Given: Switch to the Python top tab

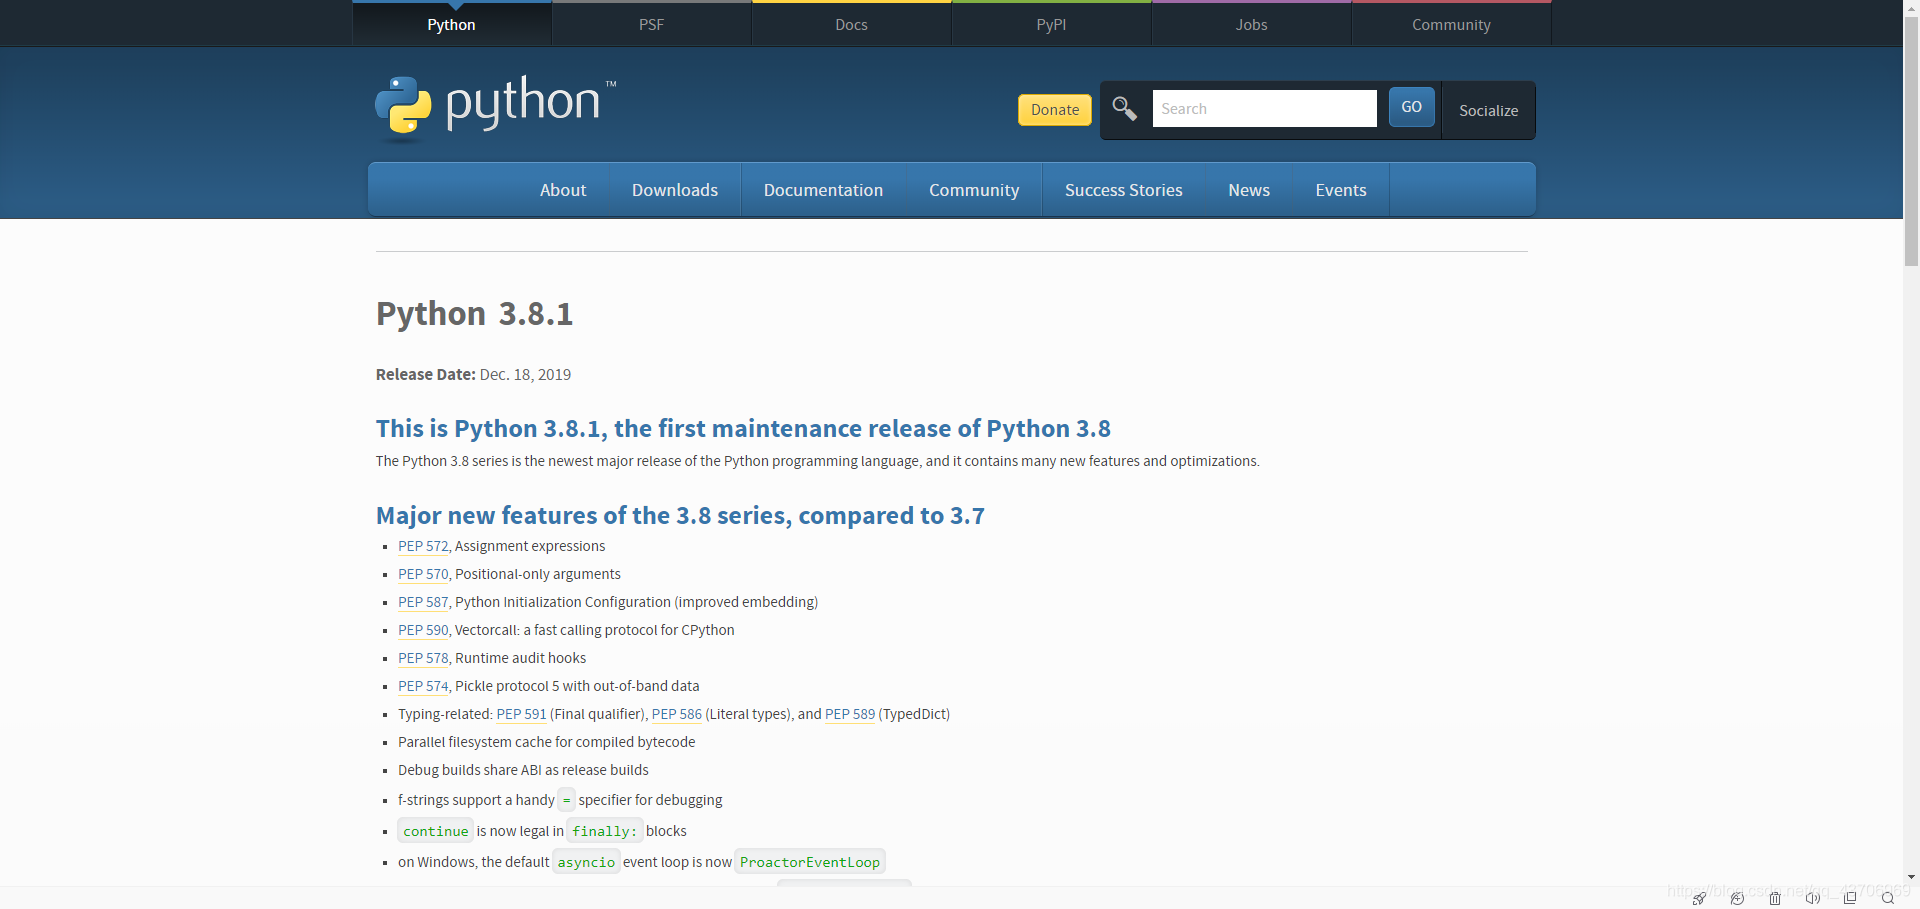Looking at the screenshot, I should coord(452,24).
